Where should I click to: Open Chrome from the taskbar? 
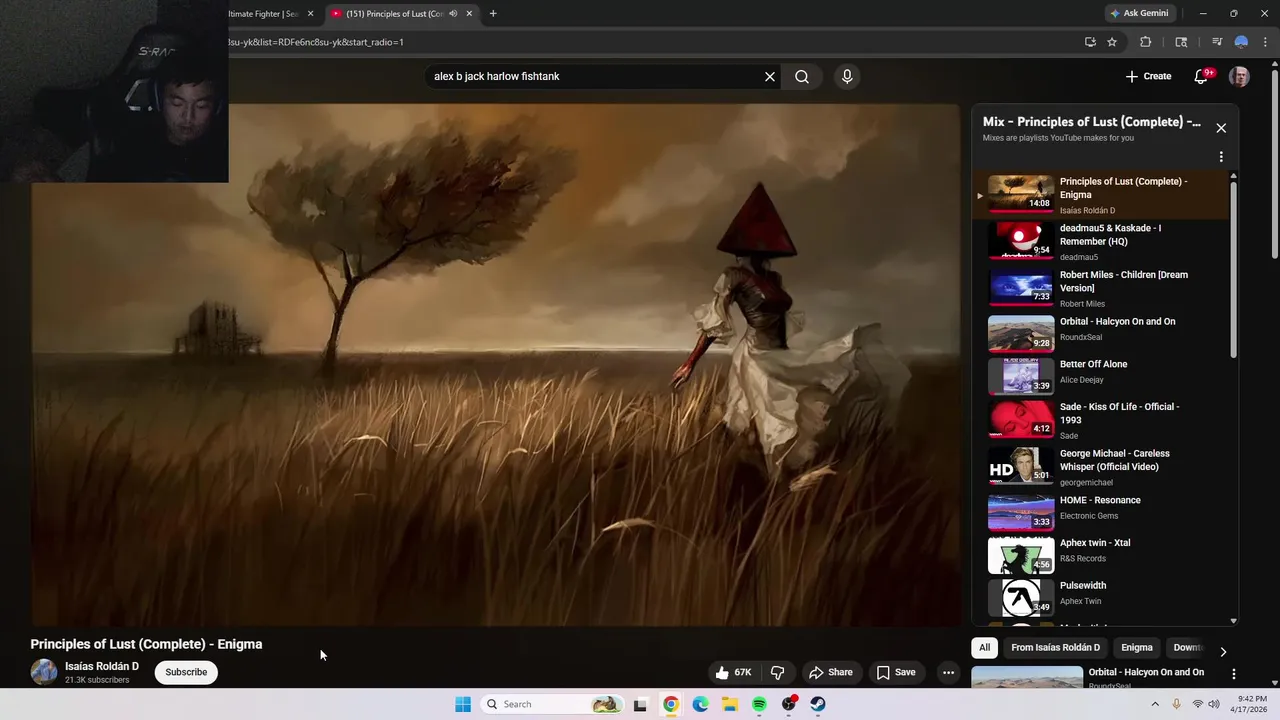(x=671, y=704)
